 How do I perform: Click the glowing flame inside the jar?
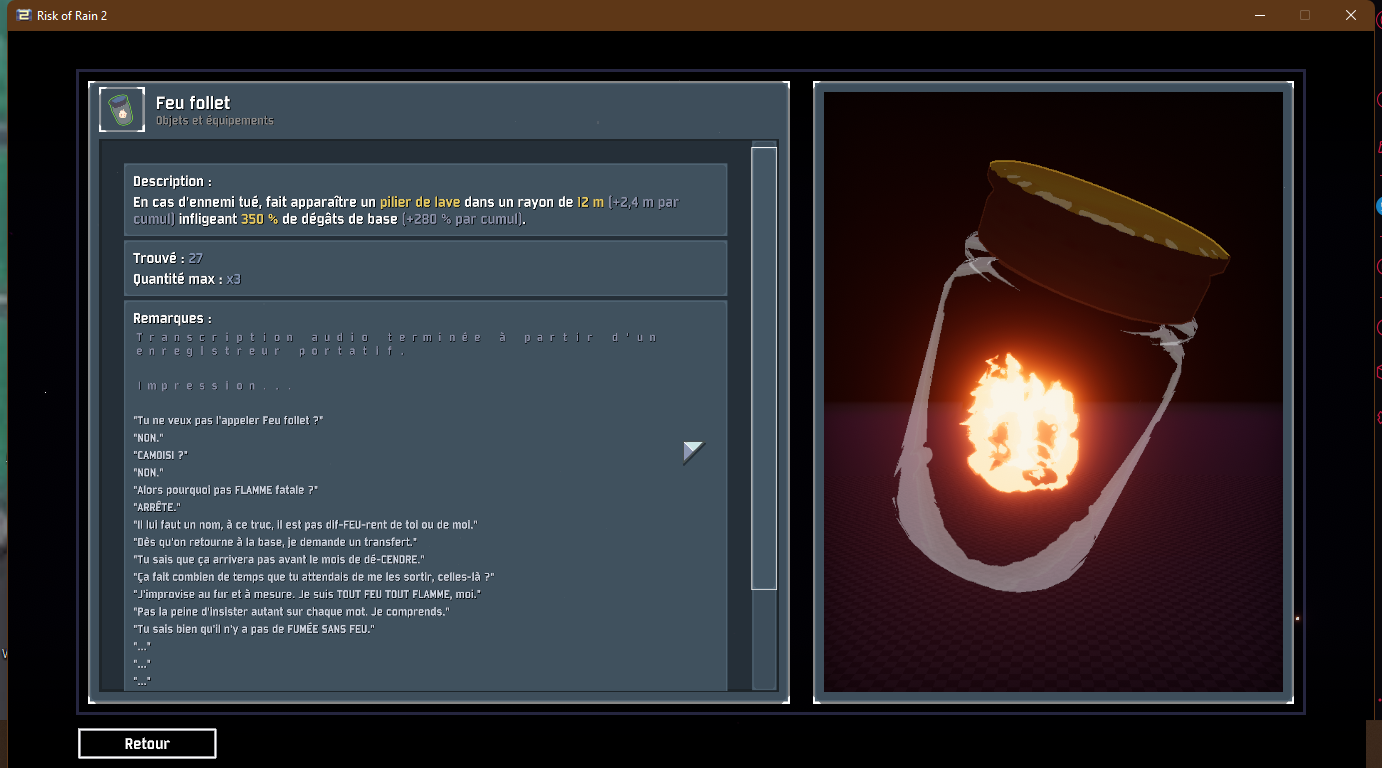1018,423
